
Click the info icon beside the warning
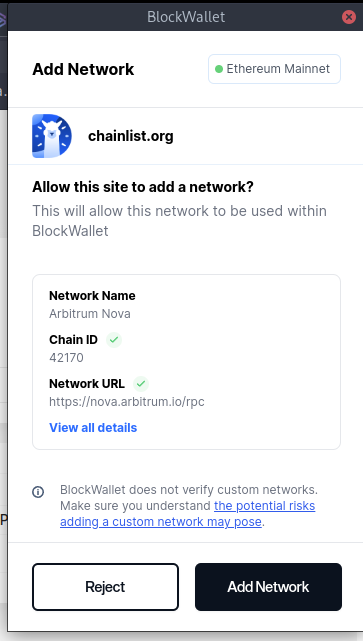[x=38, y=491]
